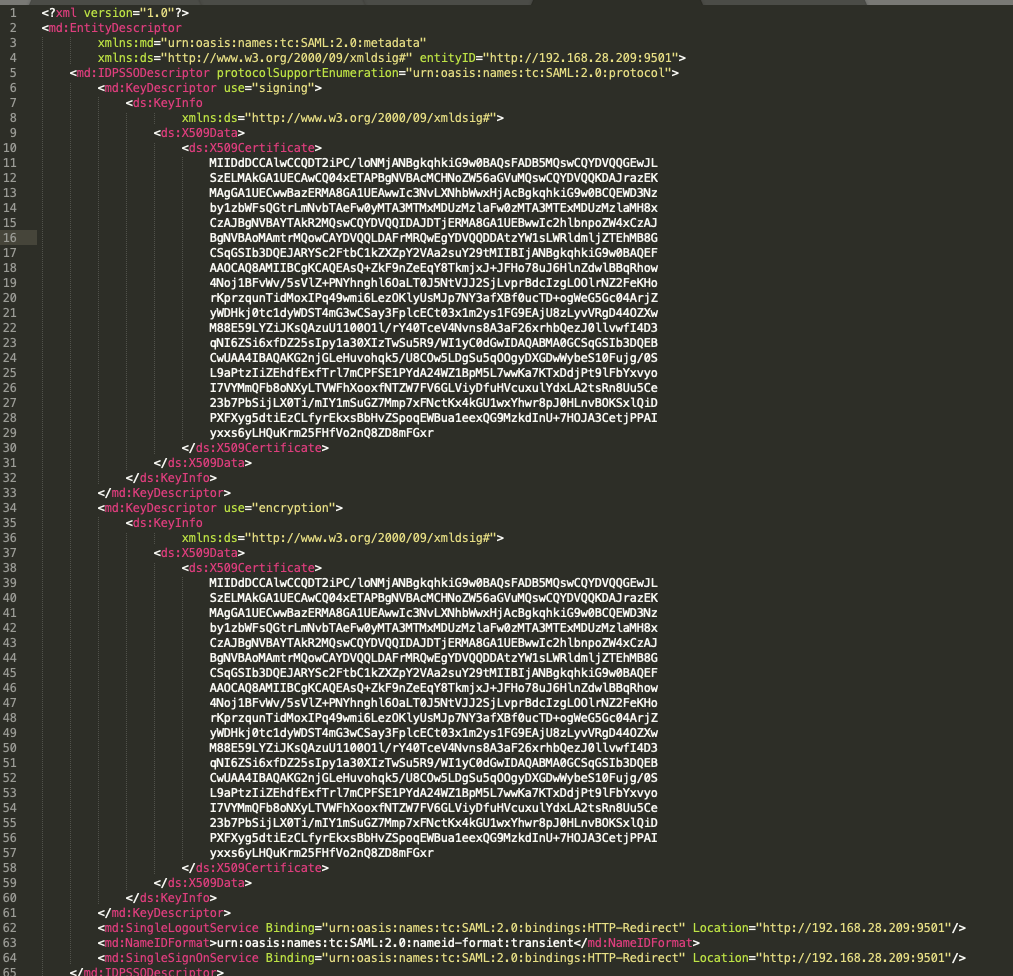Click the highlighted certificate line 16 text
The image size is (1013, 976).
click(433, 238)
